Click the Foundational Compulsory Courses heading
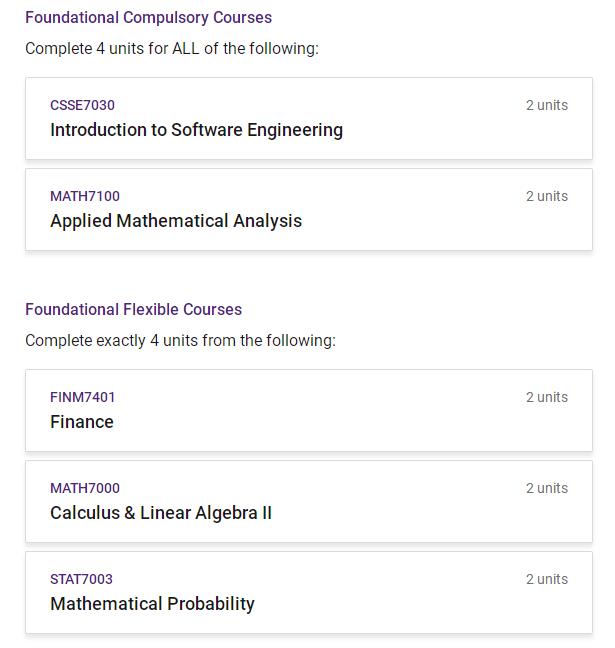The height and width of the screenshot is (648, 615). coord(148,18)
